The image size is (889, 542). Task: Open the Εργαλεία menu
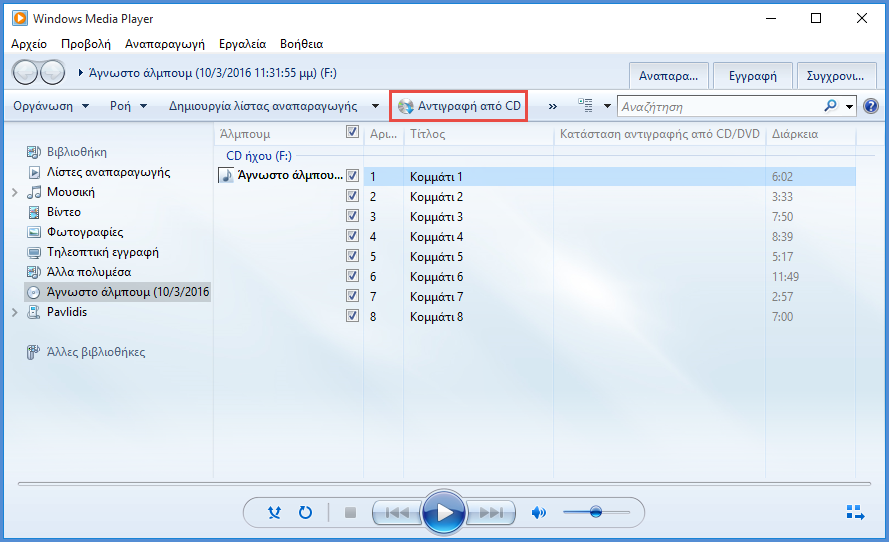[x=242, y=44]
